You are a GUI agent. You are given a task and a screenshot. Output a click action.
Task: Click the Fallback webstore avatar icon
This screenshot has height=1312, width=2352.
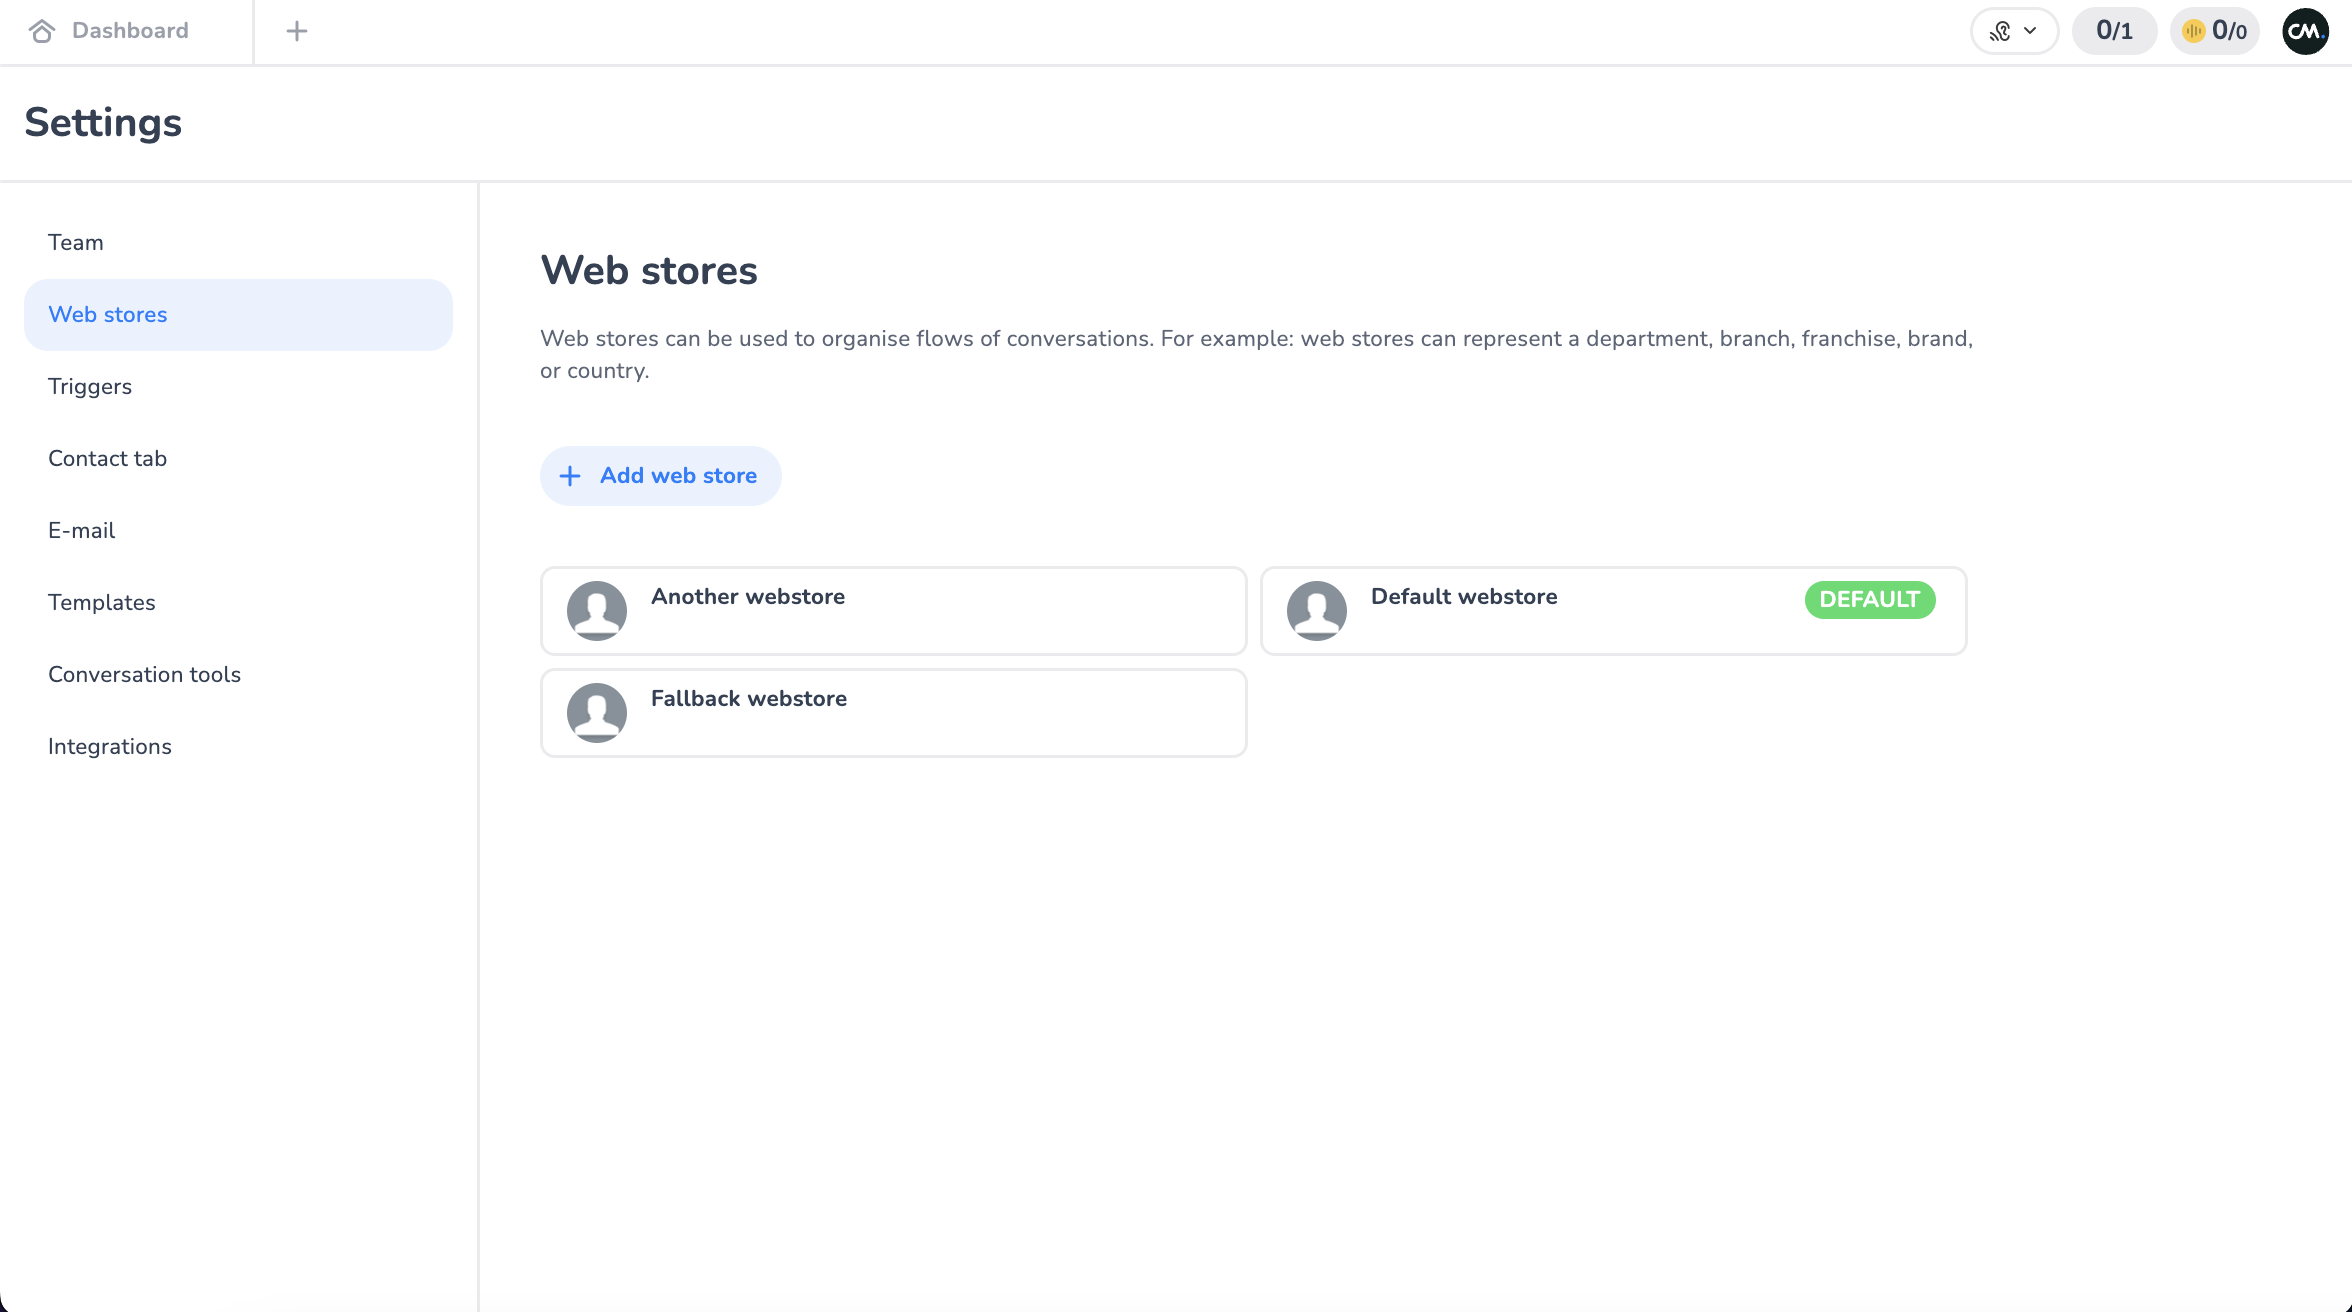pos(597,712)
